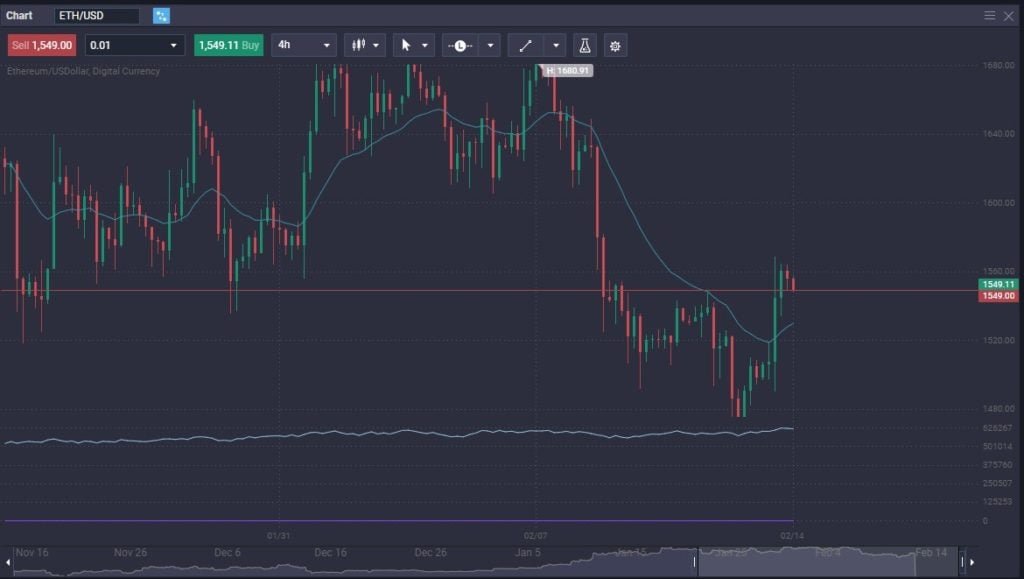Expand the 4h timeframe dropdown
The width and height of the screenshot is (1024, 579).
coord(303,45)
